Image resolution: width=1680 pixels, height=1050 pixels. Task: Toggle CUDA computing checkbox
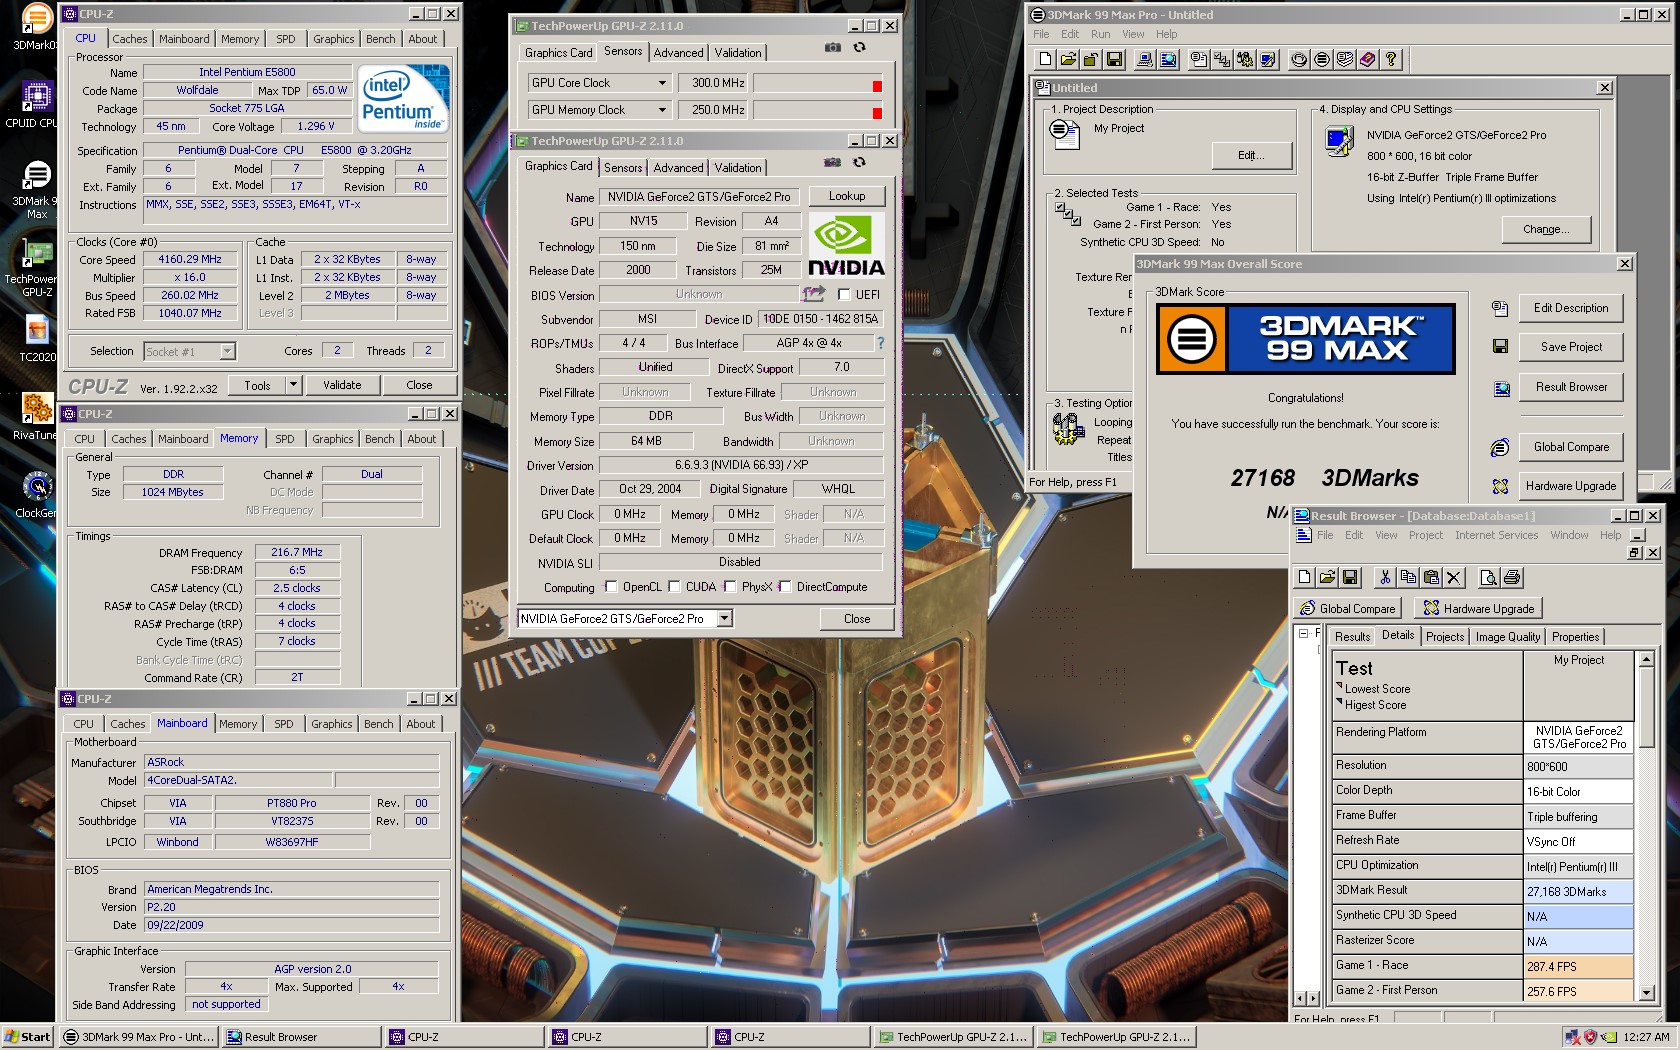[675, 587]
